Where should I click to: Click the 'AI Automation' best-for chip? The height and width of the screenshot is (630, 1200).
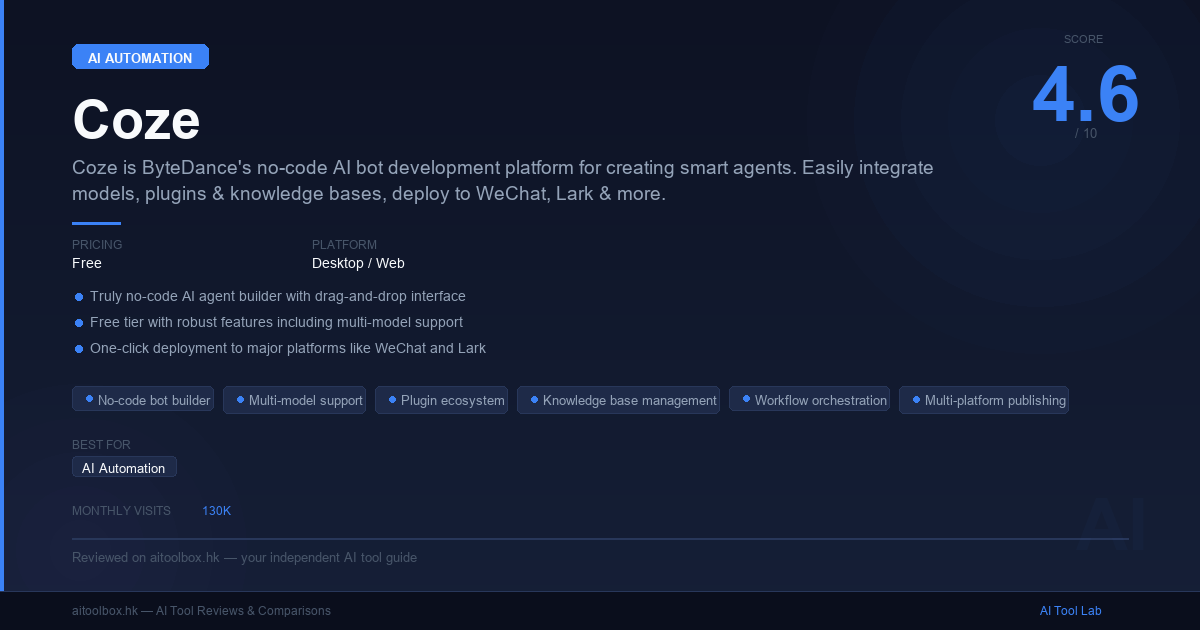pos(124,467)
